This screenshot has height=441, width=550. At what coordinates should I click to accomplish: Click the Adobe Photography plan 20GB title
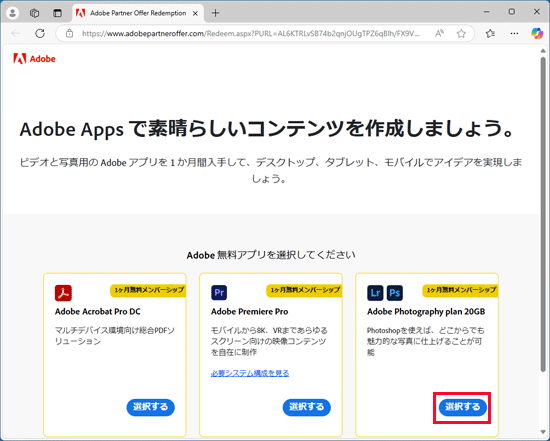pos(426,312)
